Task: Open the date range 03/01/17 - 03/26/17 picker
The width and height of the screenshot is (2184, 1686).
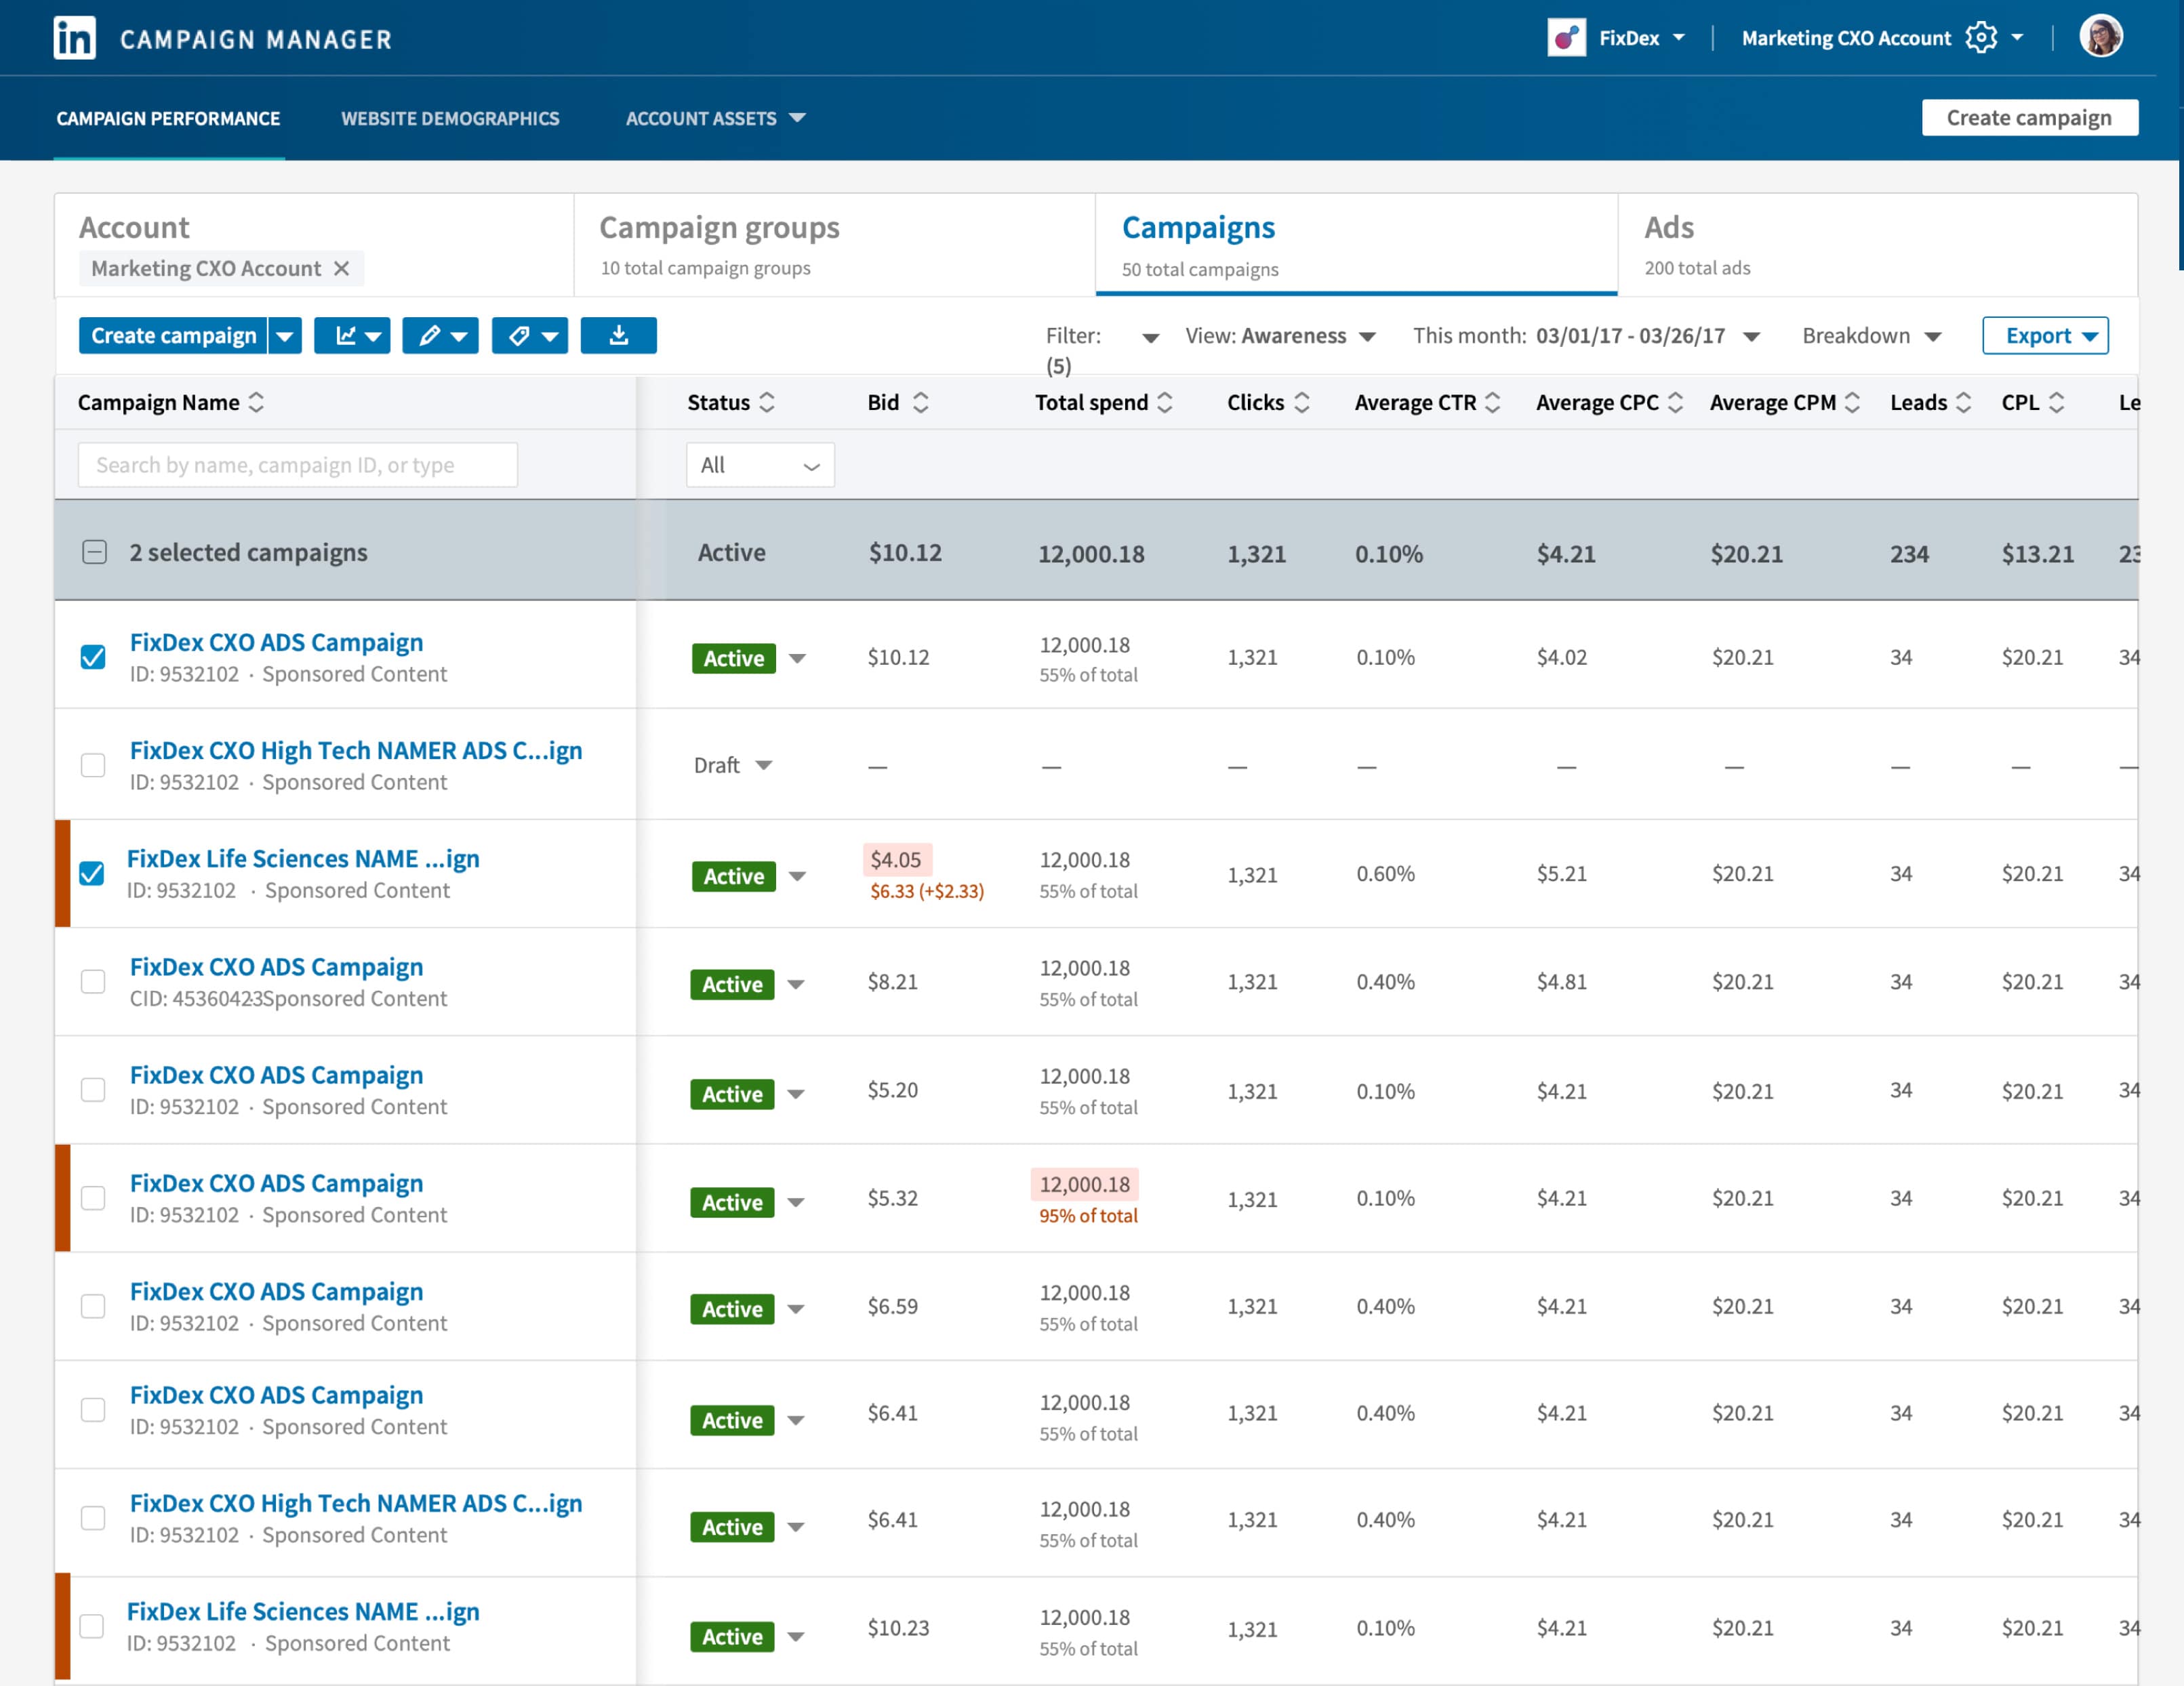Action: coord(1586,336)
